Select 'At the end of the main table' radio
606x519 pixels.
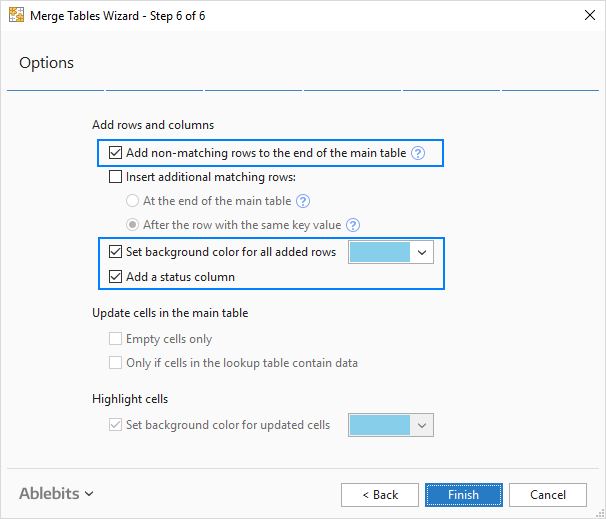click(133, 201)
